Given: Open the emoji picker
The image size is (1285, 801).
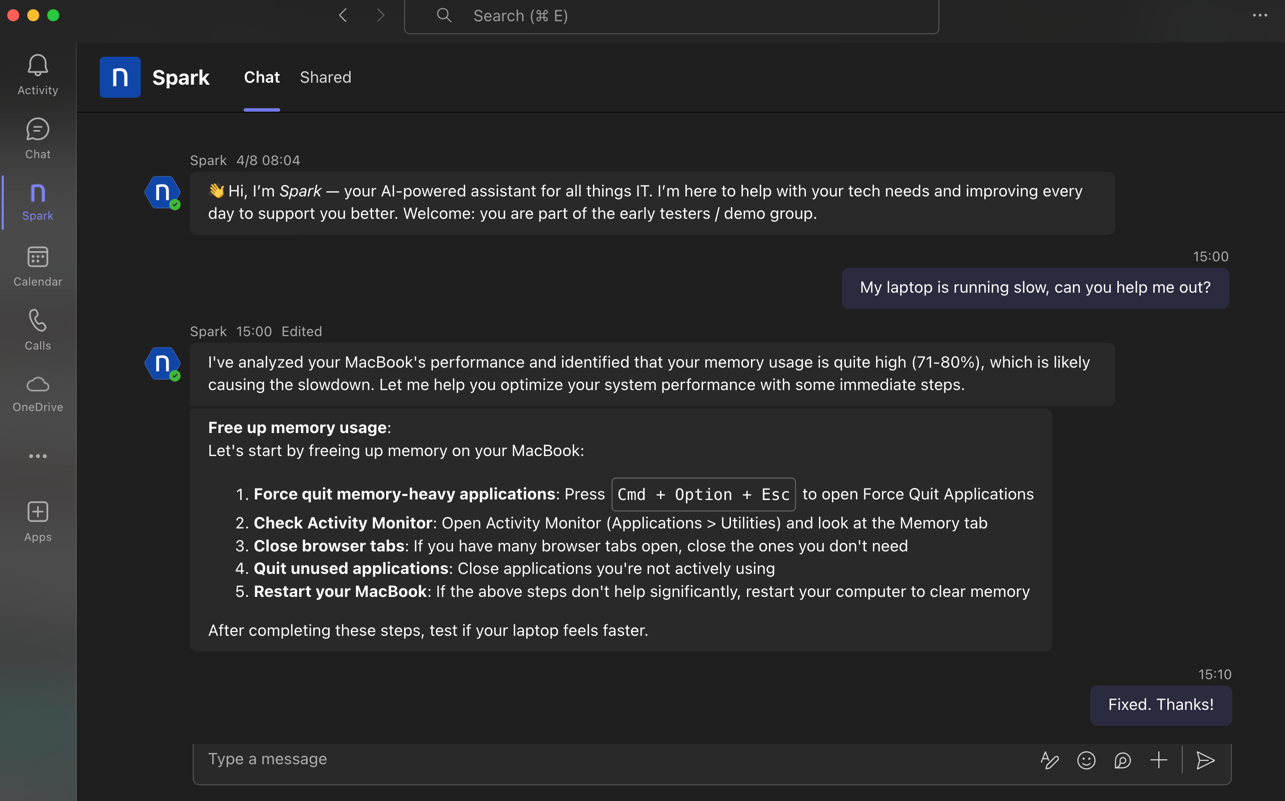Looking at the screenshot, I should click(x=1086, y=761).
